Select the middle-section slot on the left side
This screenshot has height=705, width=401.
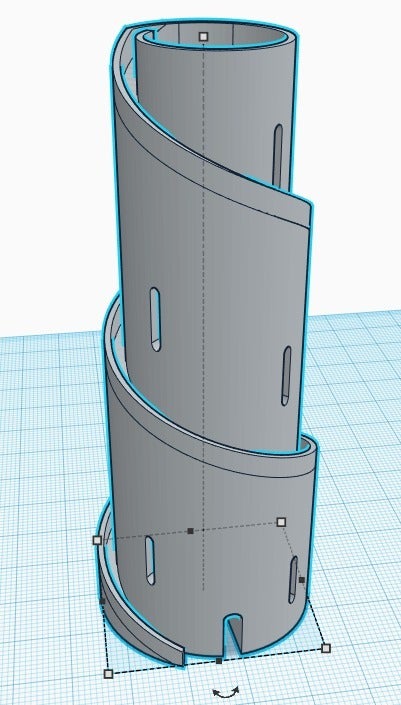pyautogui.click(x=155, y=319)
